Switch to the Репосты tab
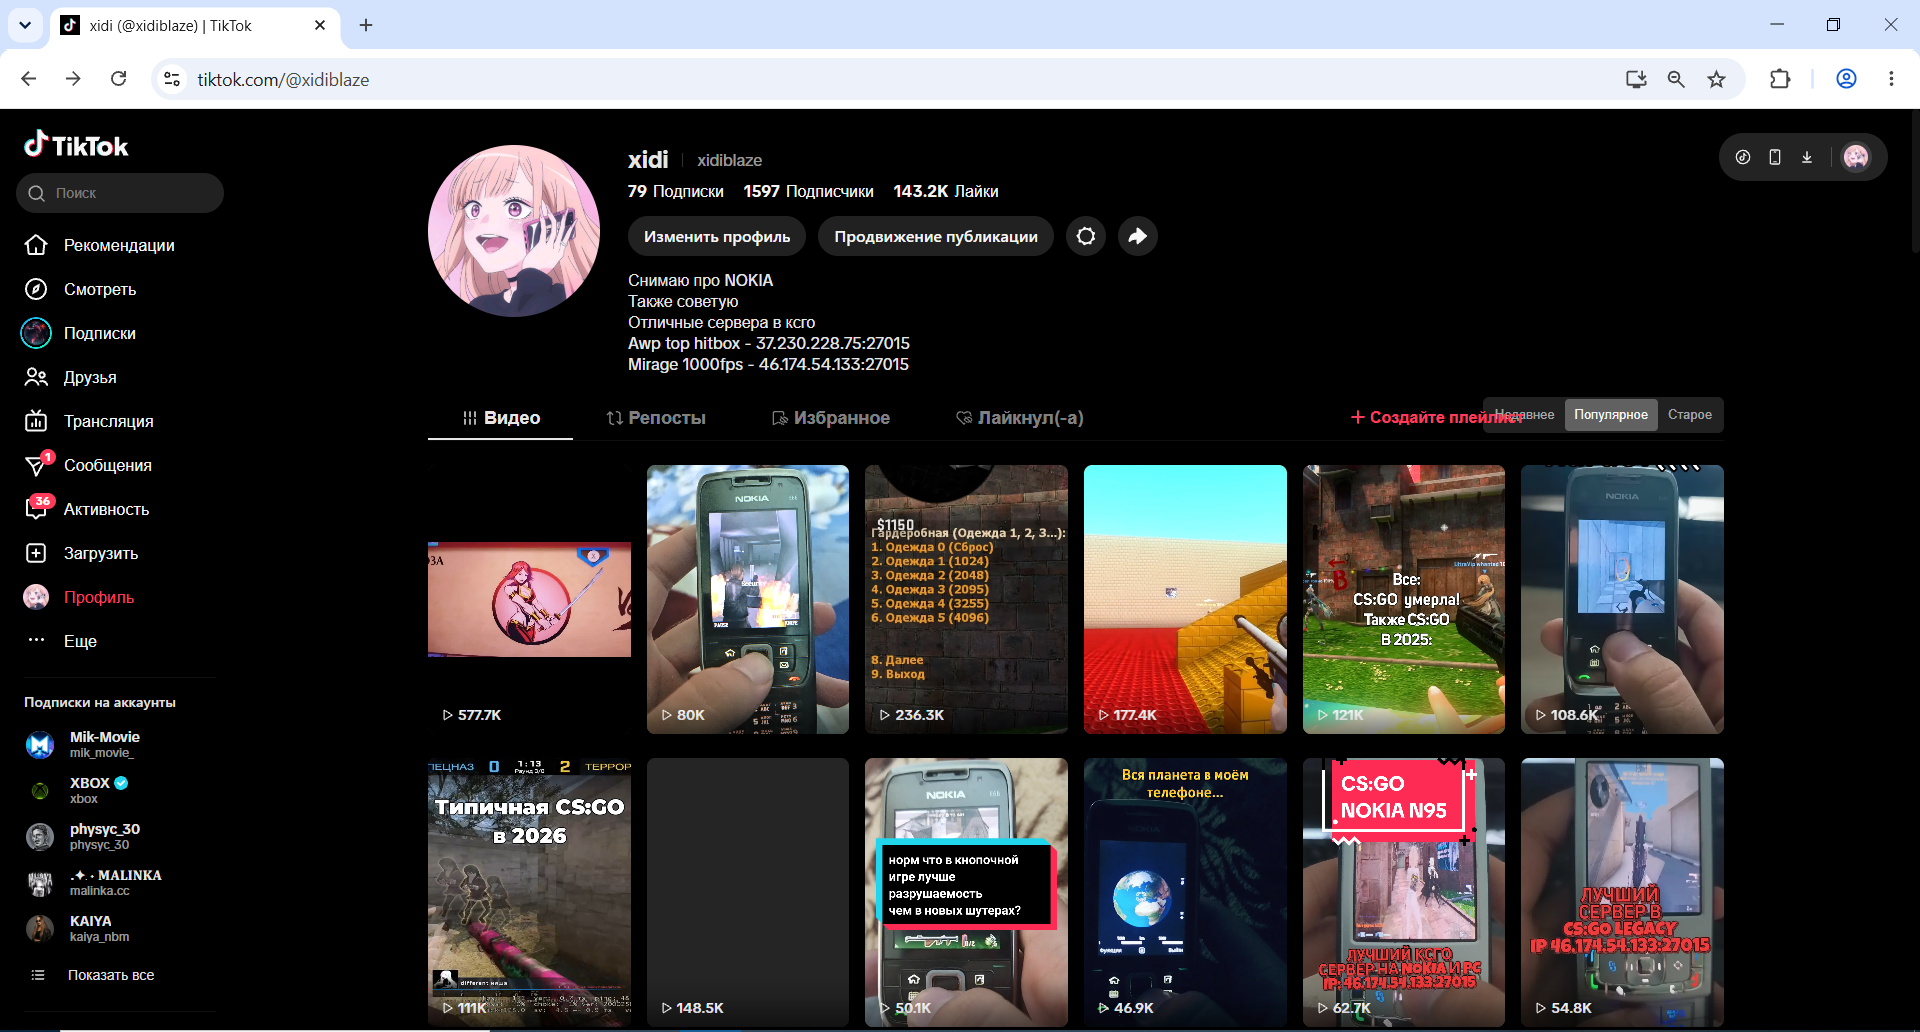 (x=656, y=418)
